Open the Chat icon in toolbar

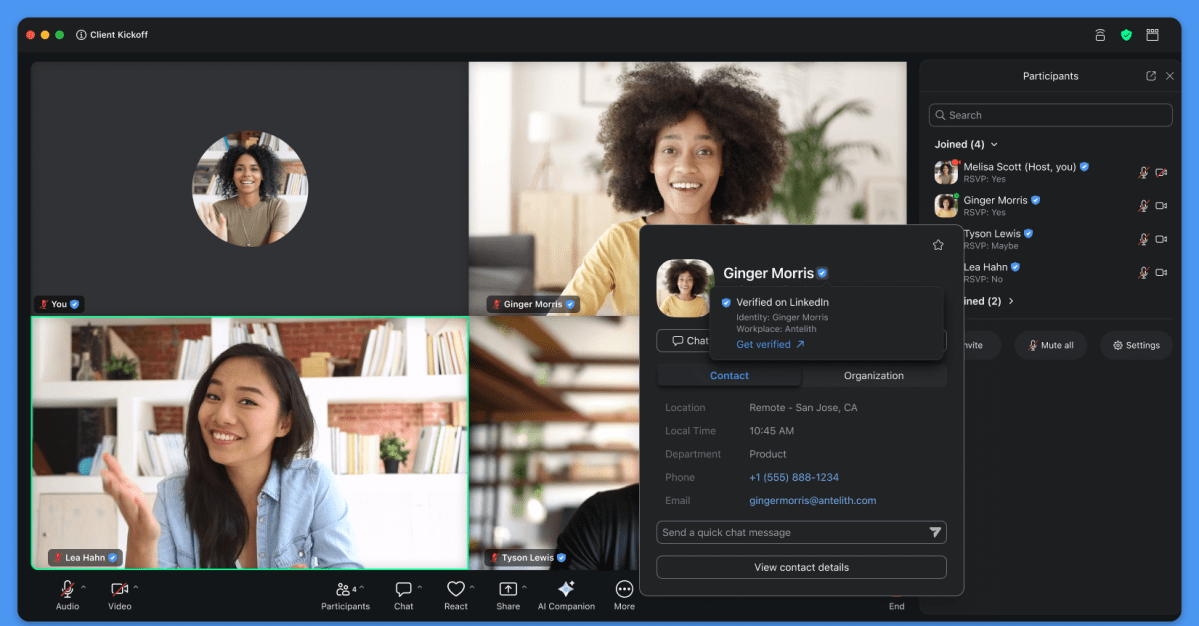pos(403,590)
